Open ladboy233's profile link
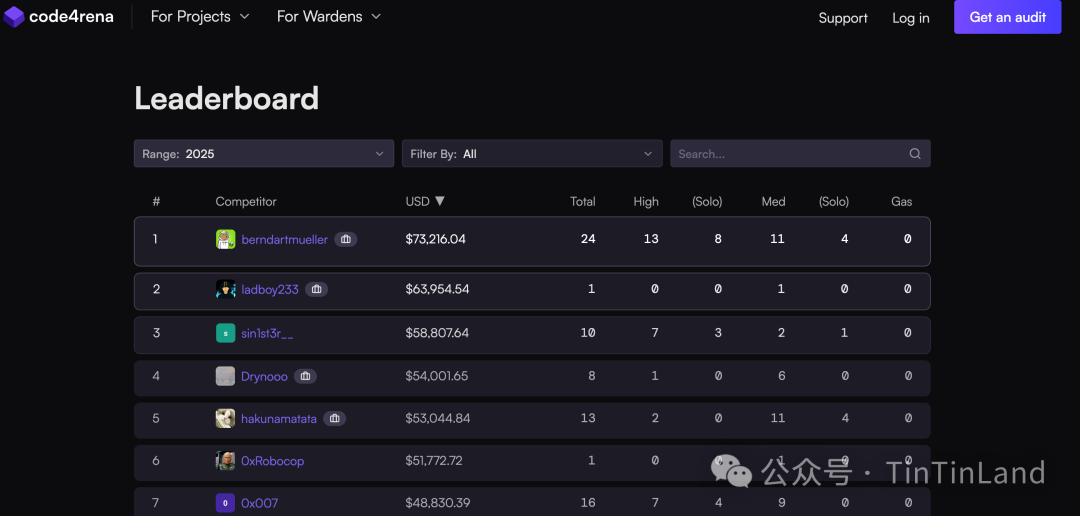Screen dimensions: 1080x516 click(x=270, y=289)
